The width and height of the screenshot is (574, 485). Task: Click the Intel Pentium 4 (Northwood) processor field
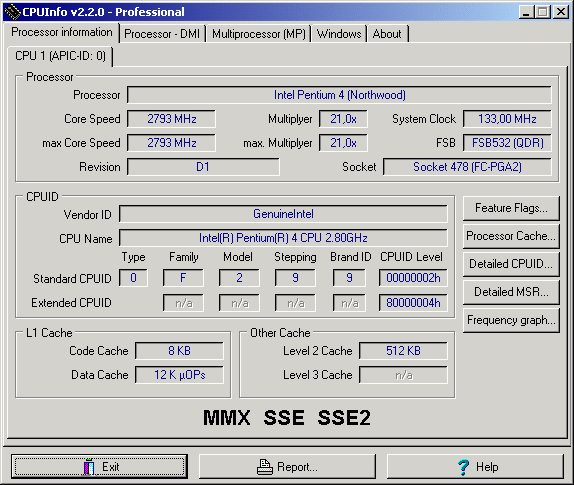coord(339,95)
